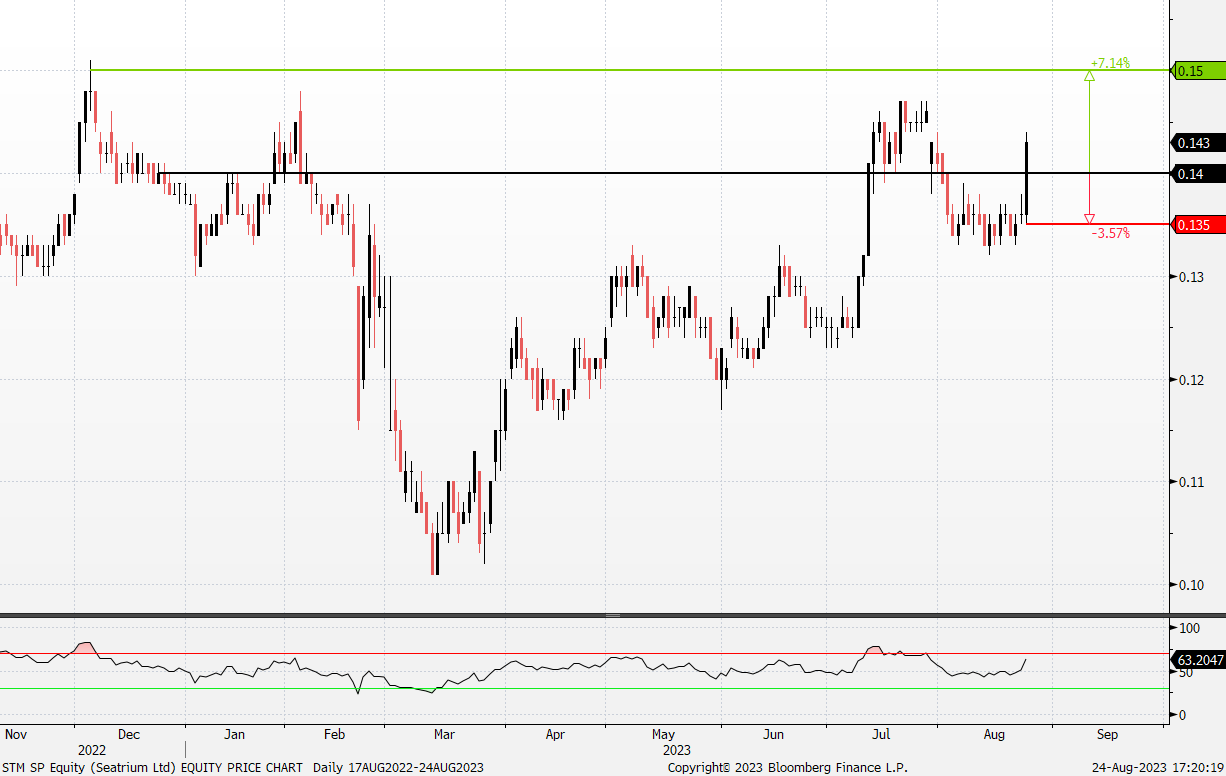Click the +7.14% upside annotation
1226x776 pixels.
(1110, 63)
